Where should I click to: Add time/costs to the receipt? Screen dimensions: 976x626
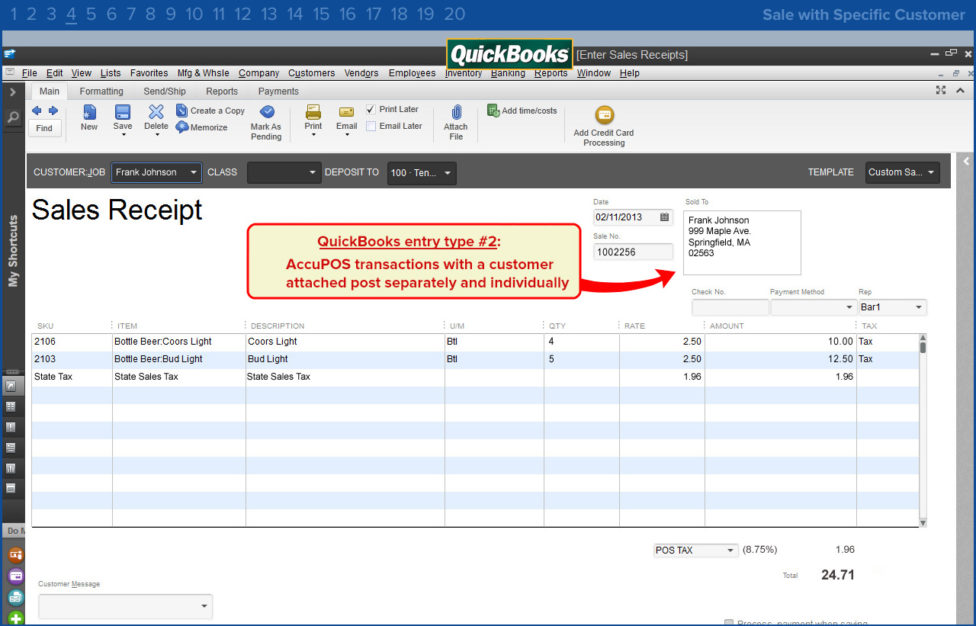(522, 111)
